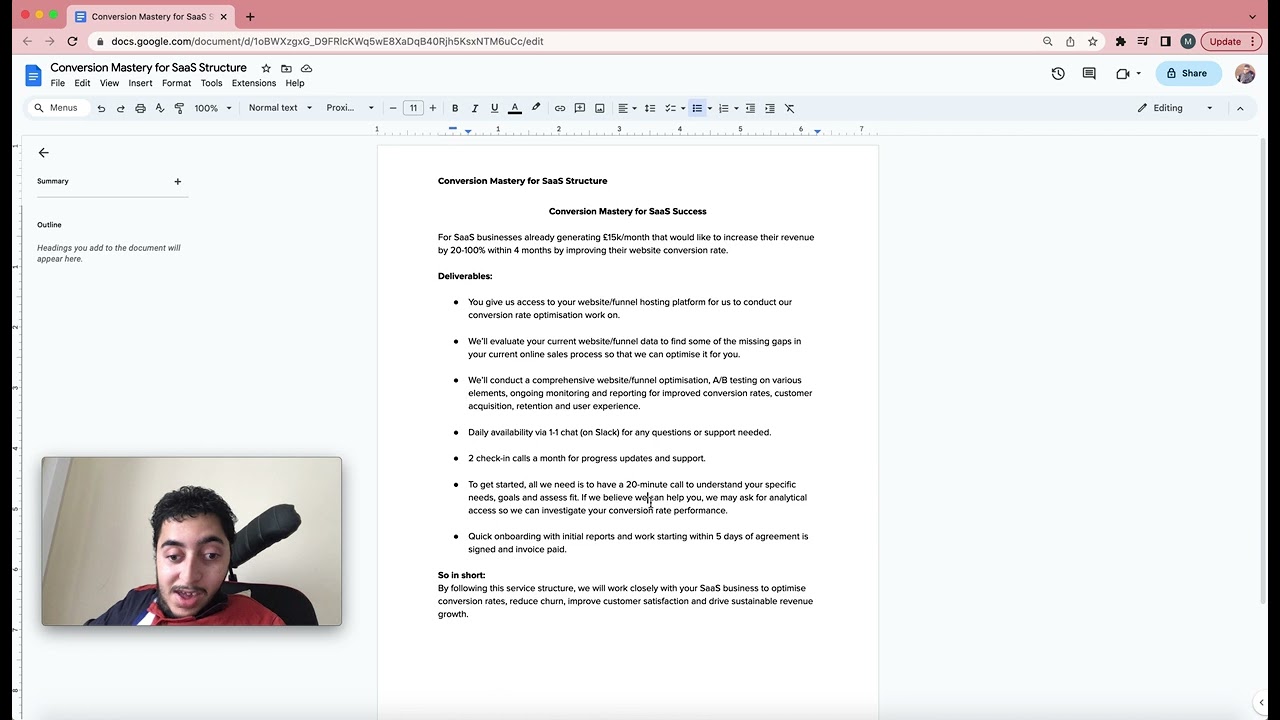1280x720 pixels.
Task: Click the Chrome Update button
Action: (x=1232, y=42)
